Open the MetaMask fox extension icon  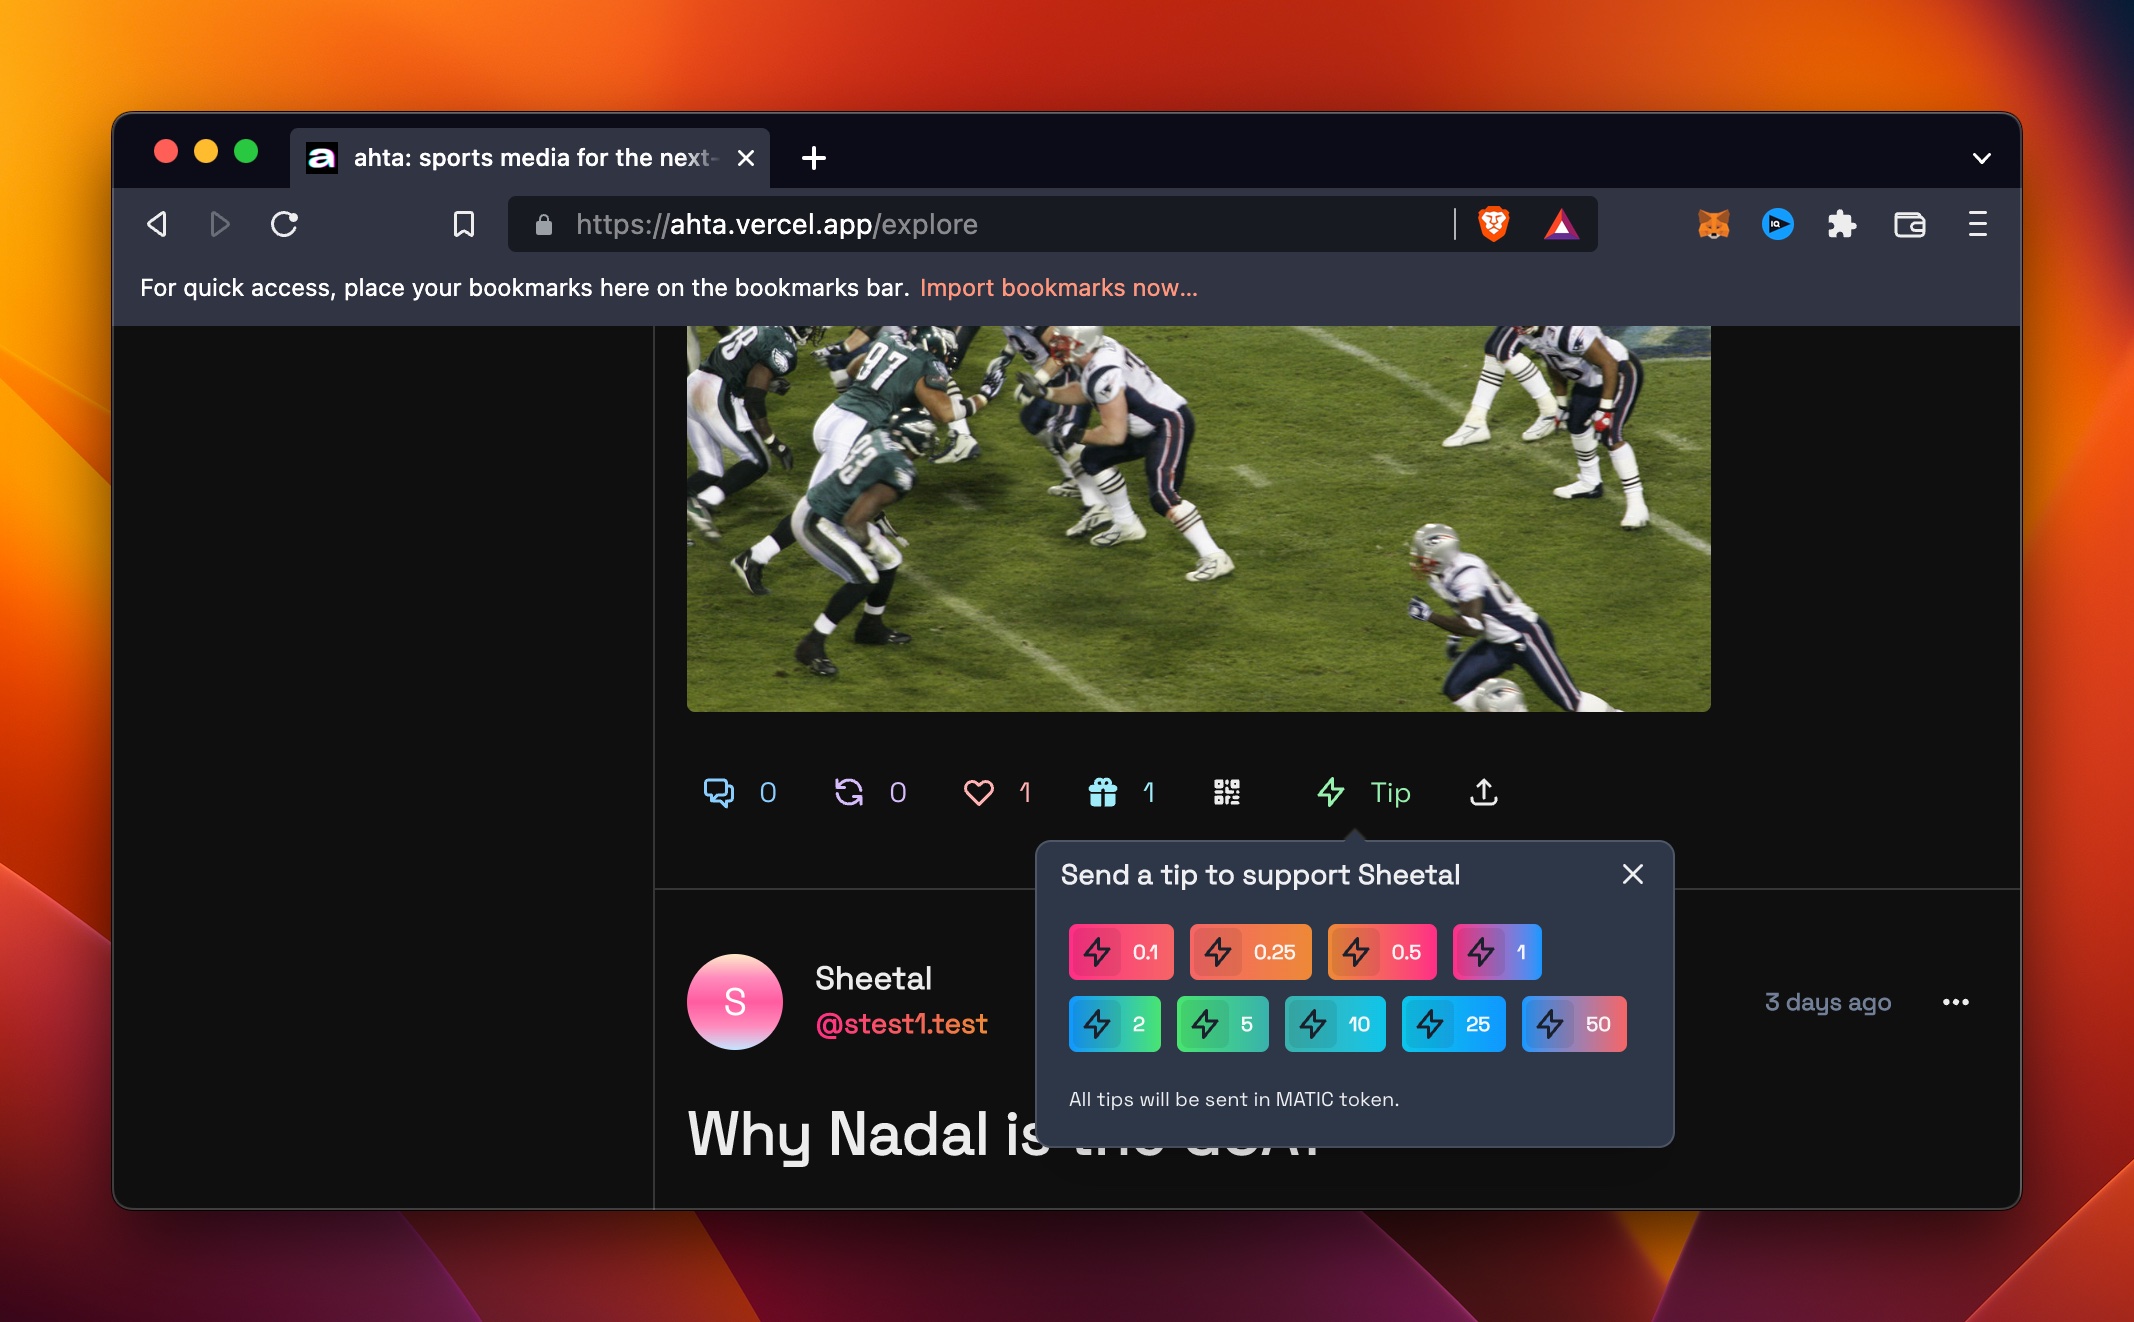click(x=1713, y=225)
